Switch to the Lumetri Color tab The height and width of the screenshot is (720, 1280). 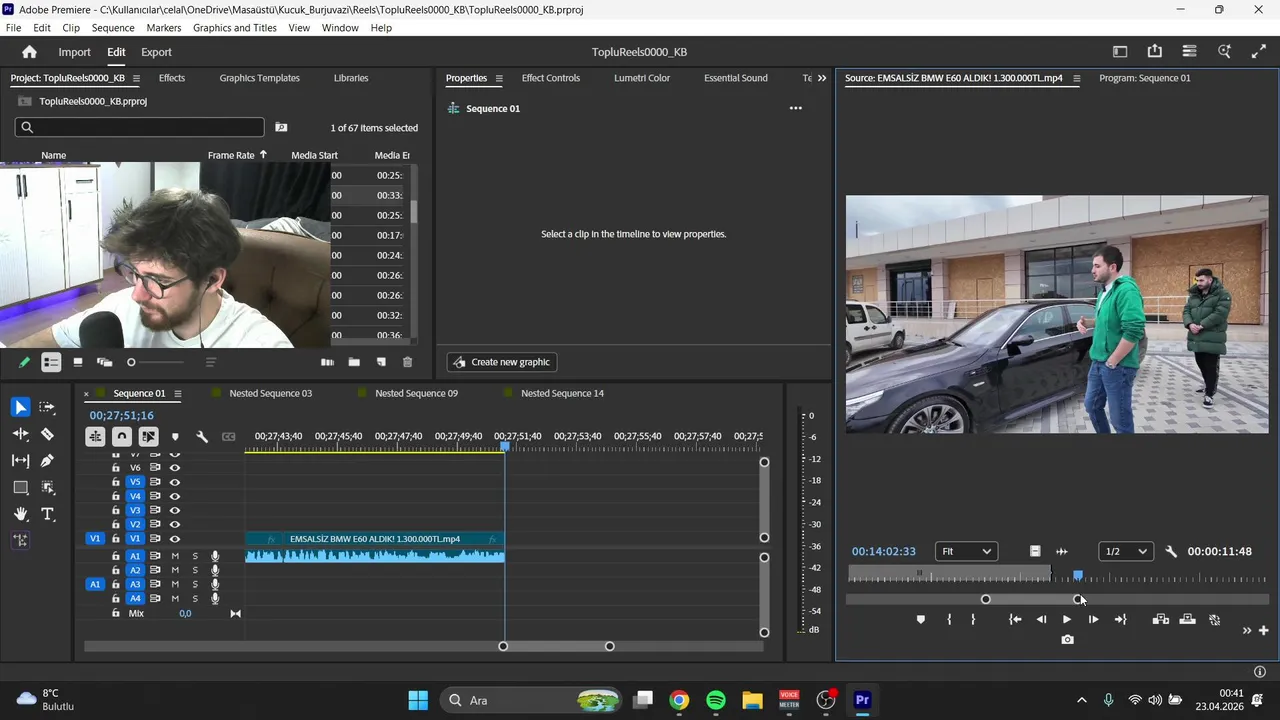click(641, 78)
